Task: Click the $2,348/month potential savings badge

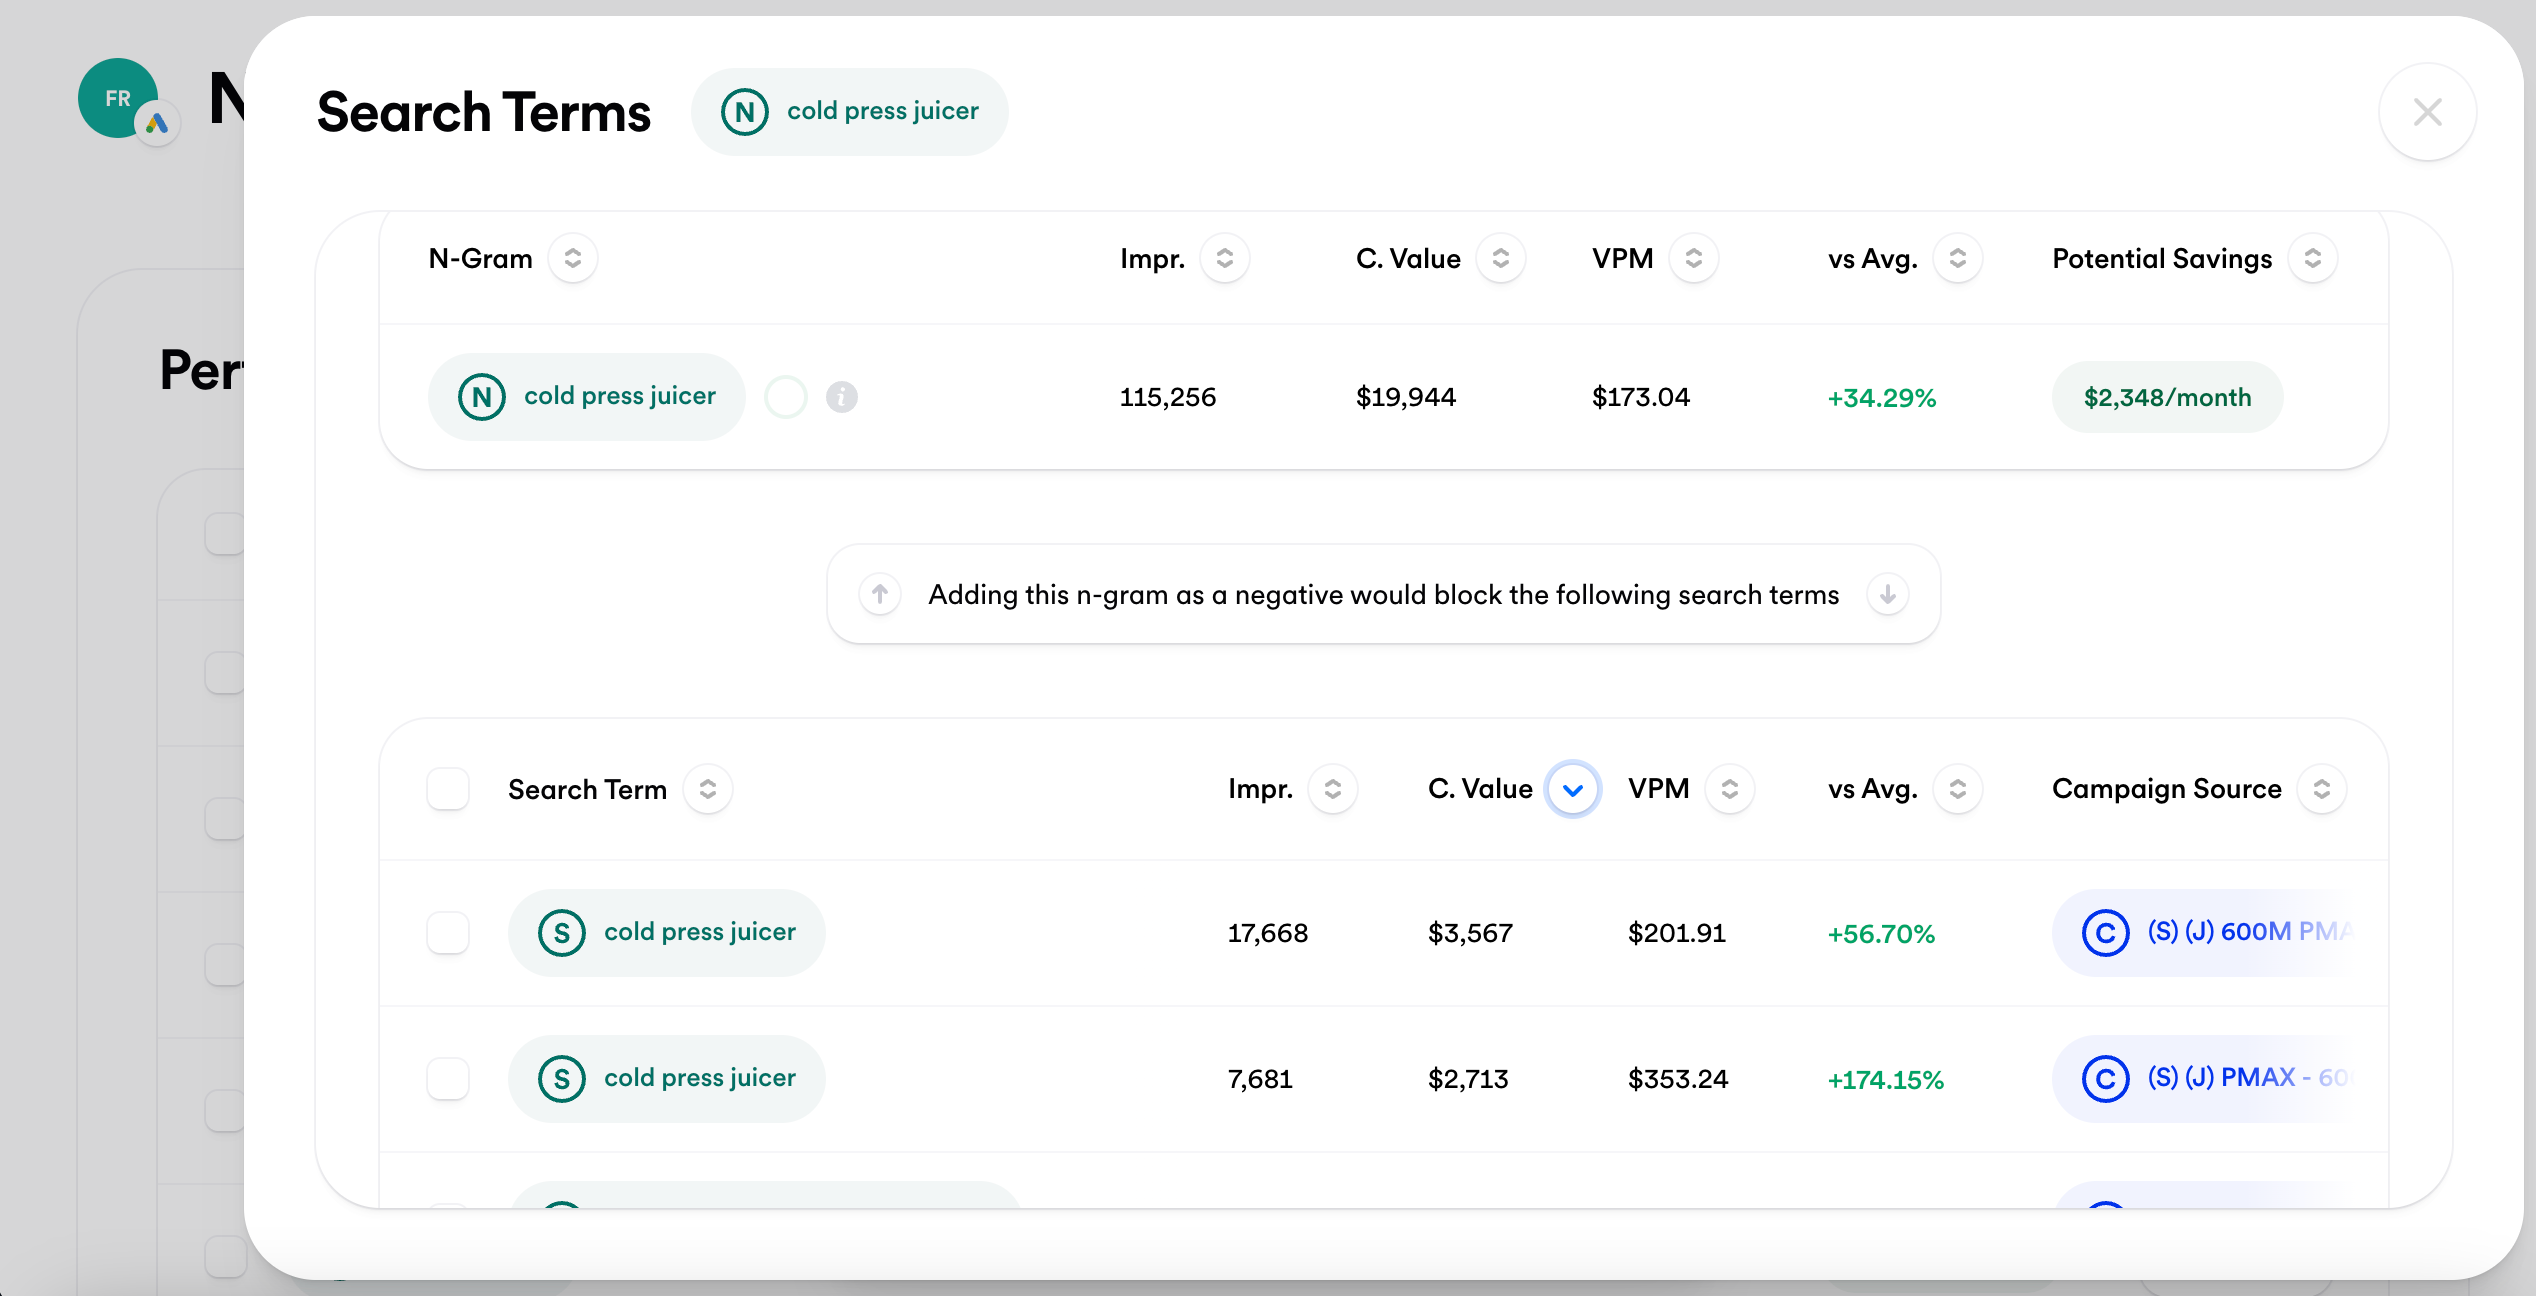Action: coord(2166,397)
